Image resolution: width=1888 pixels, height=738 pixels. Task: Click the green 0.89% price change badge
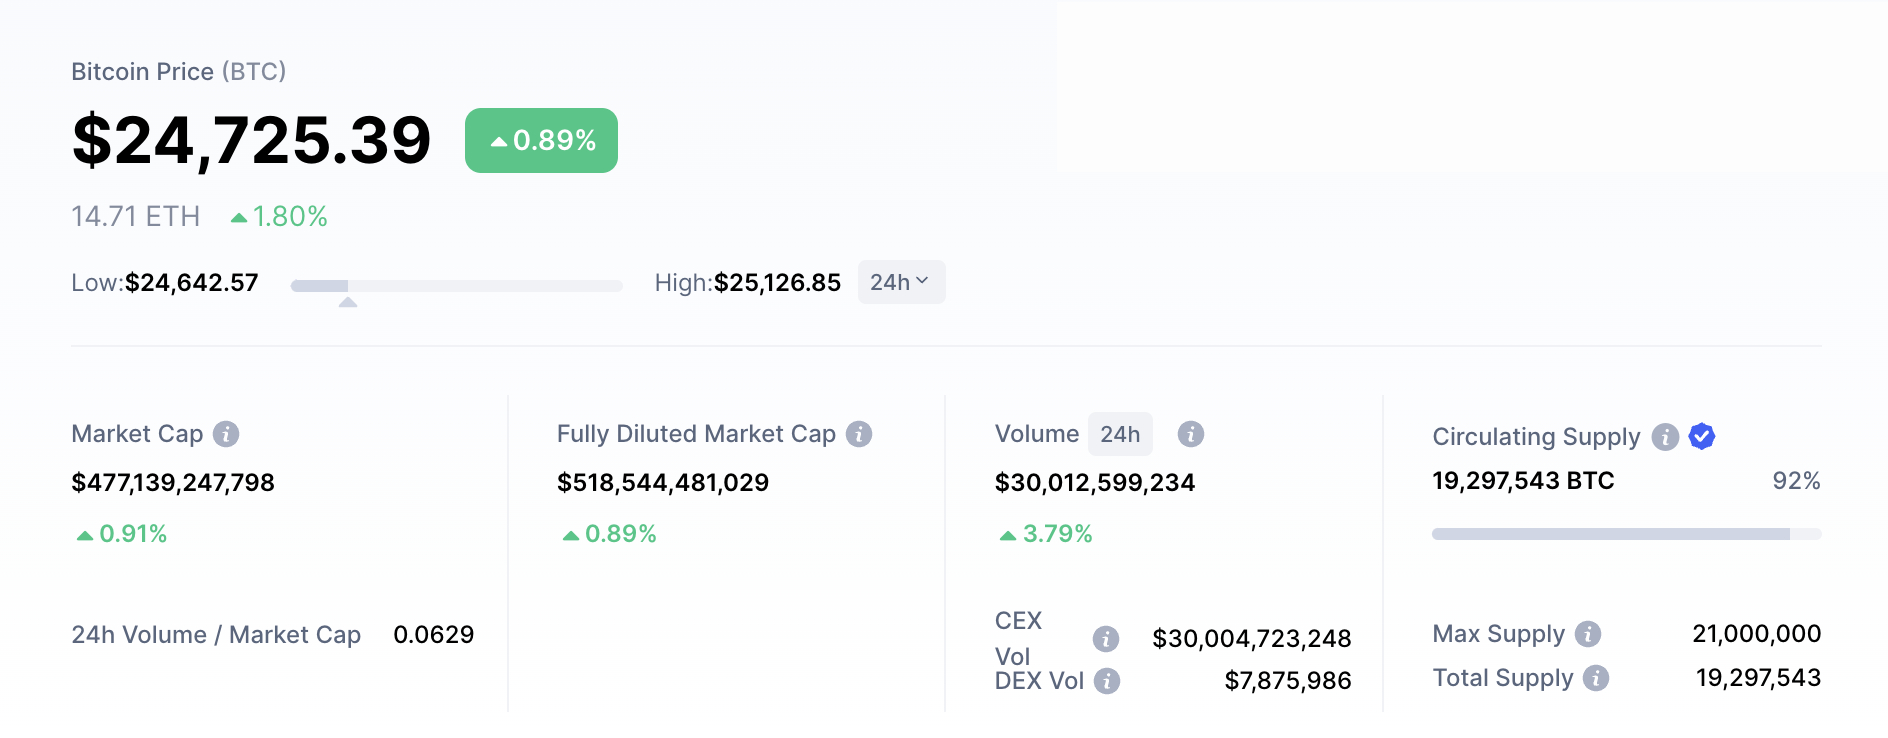pos(541,140)
